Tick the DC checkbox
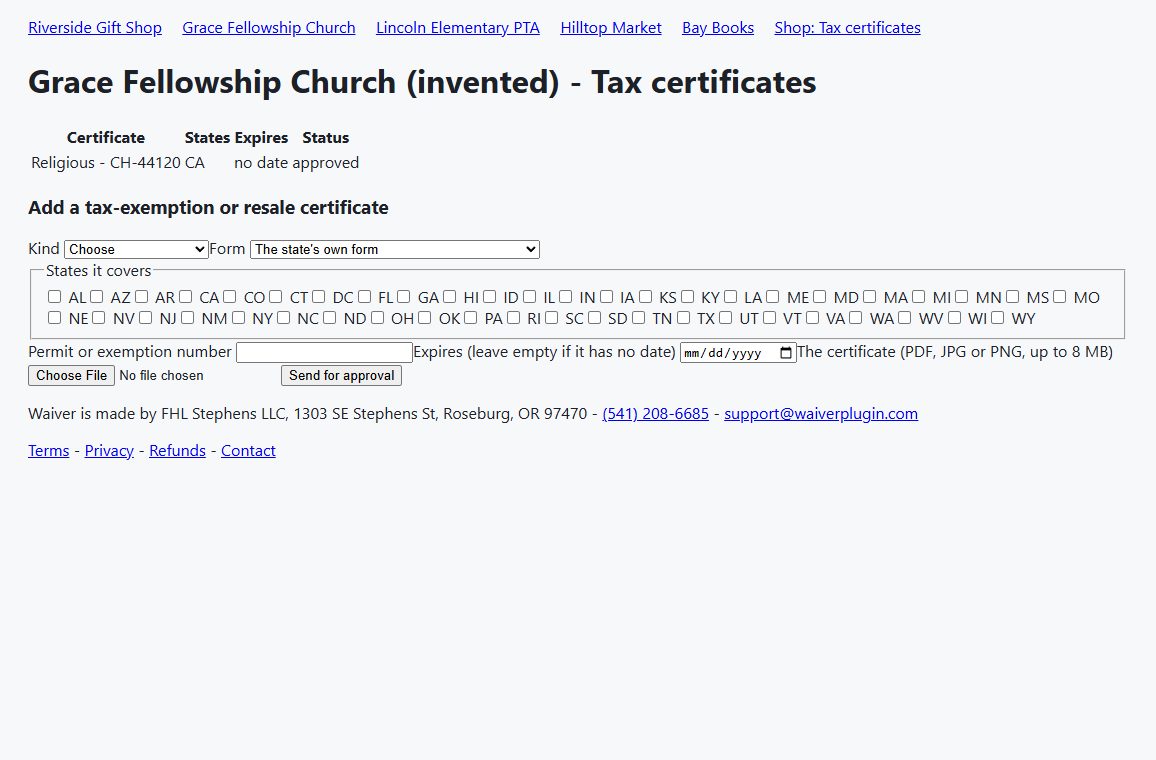This screenshot has width=1156, height=760. [x=318, y=296]
